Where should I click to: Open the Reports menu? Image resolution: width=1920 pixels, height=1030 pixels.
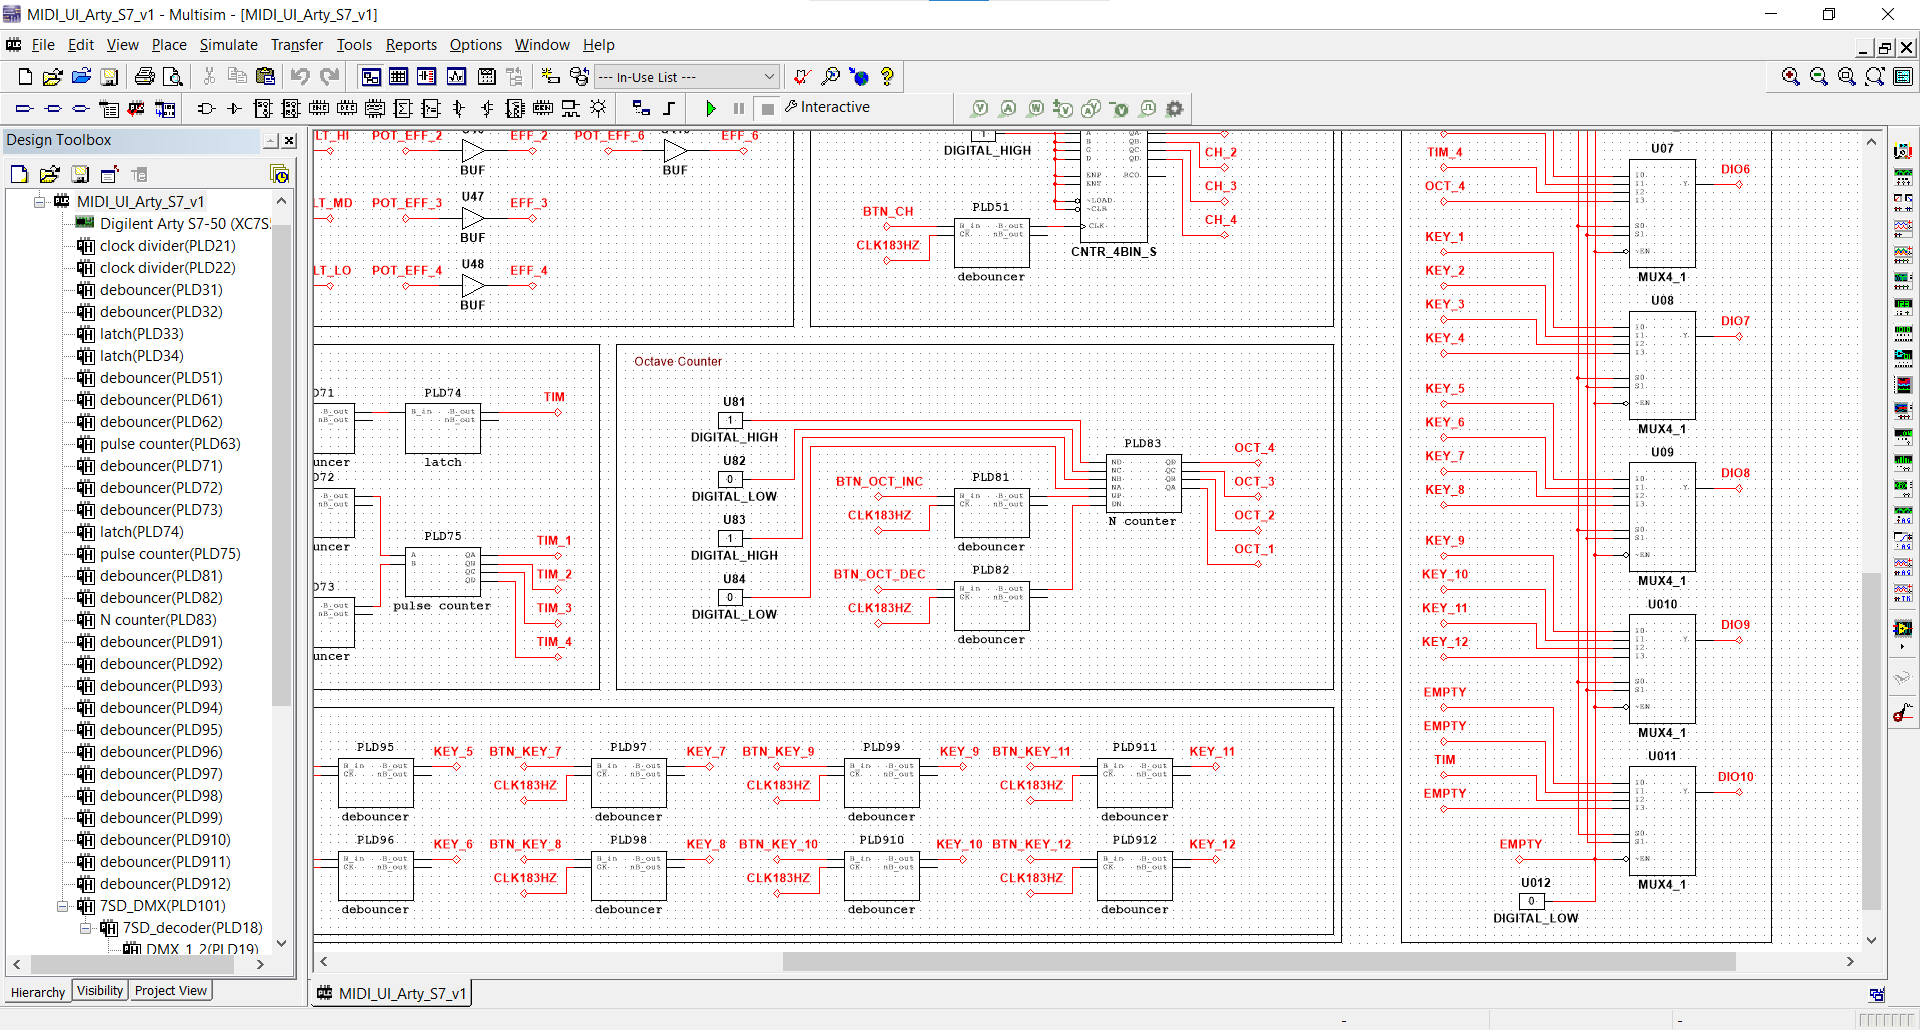pyautogui.click(x=411, y=45)
